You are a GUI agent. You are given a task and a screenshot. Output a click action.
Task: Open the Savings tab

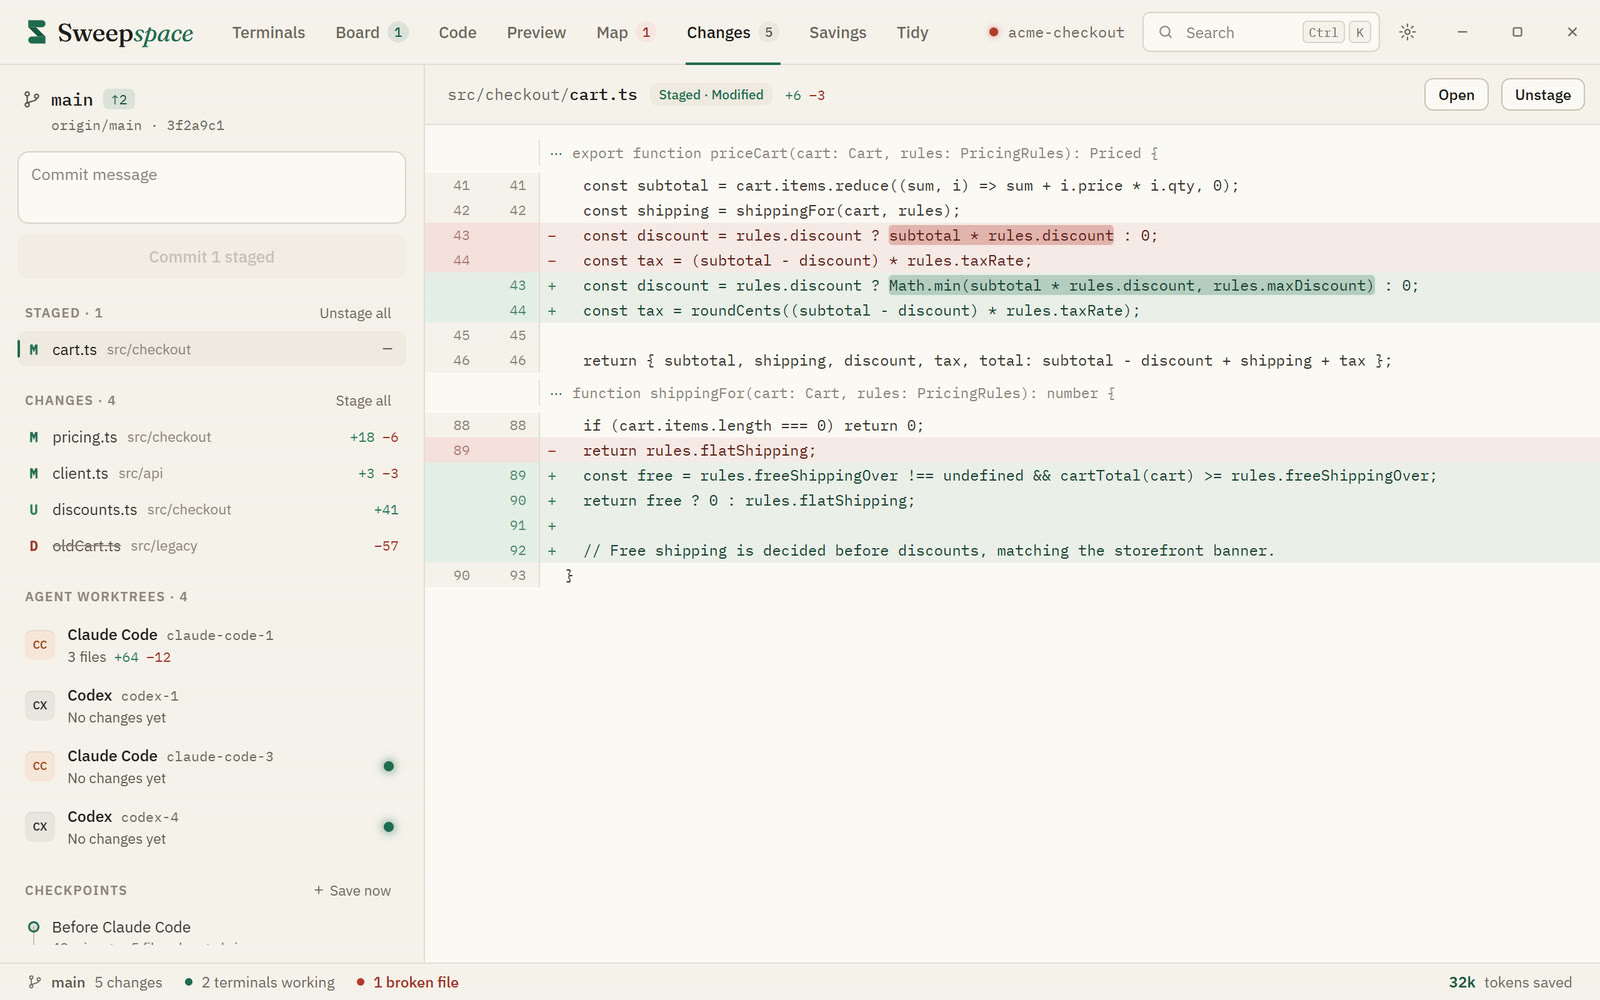click(837, 32)
